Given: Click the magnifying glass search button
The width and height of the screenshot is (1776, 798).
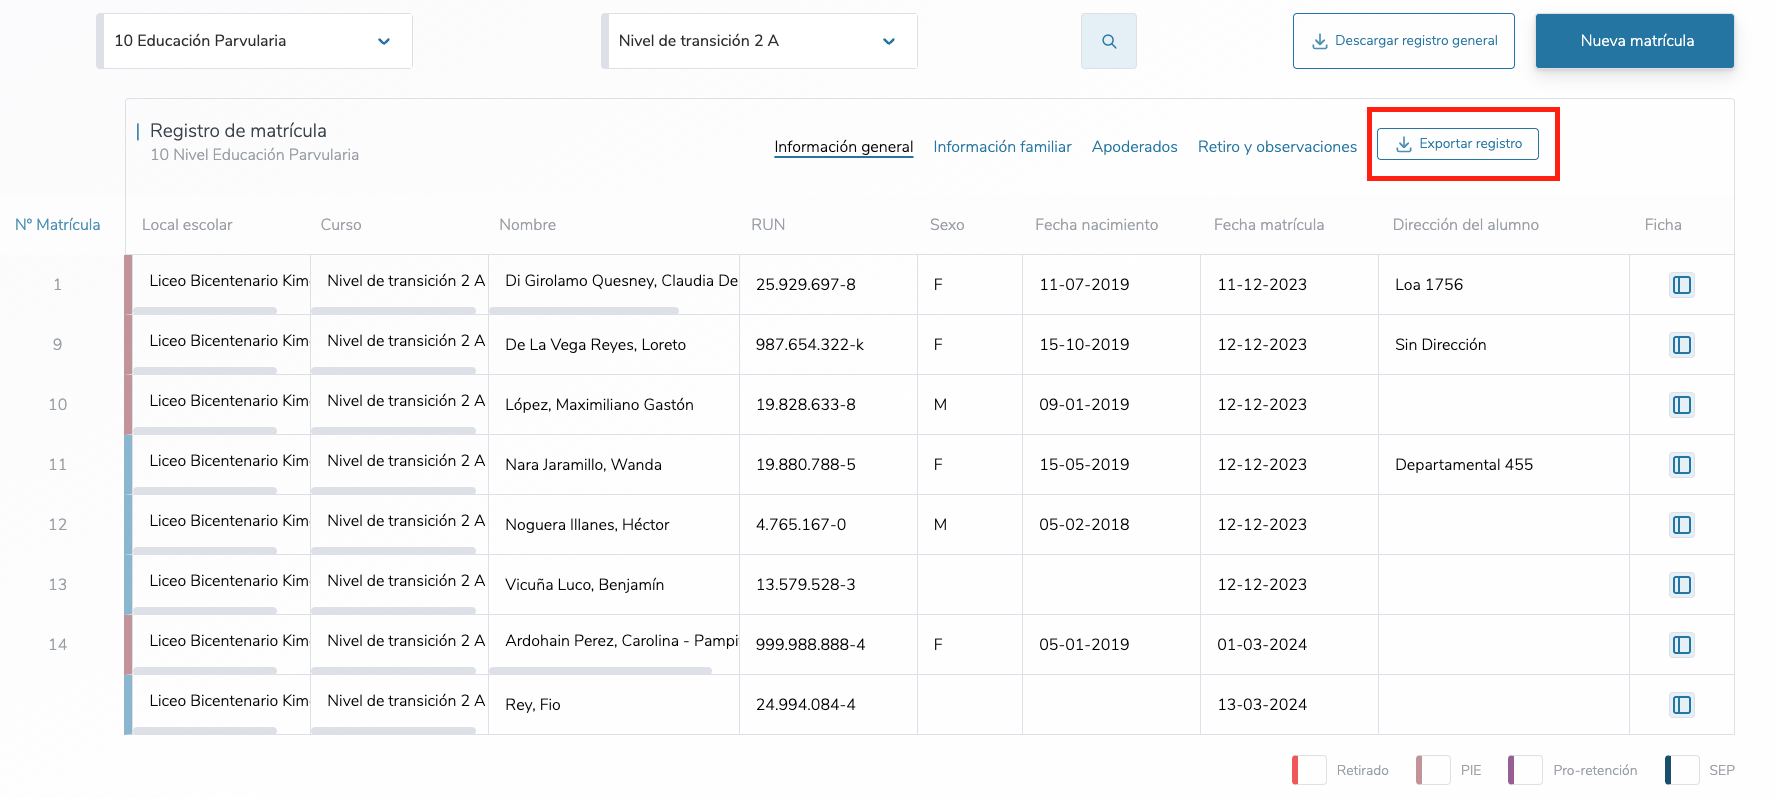Looking at the screenshot, I should pos(1108,41).
